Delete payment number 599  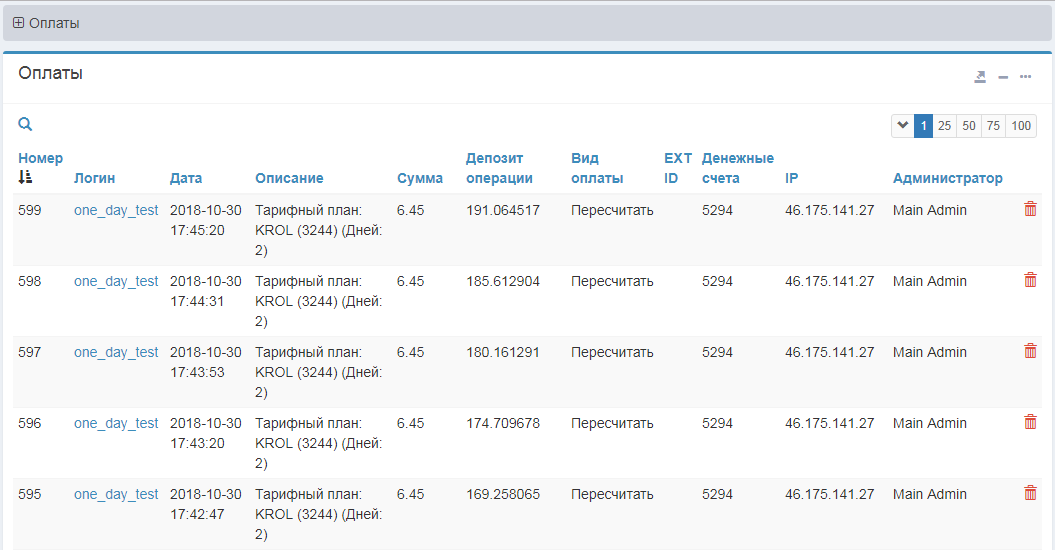(1030, 209)
